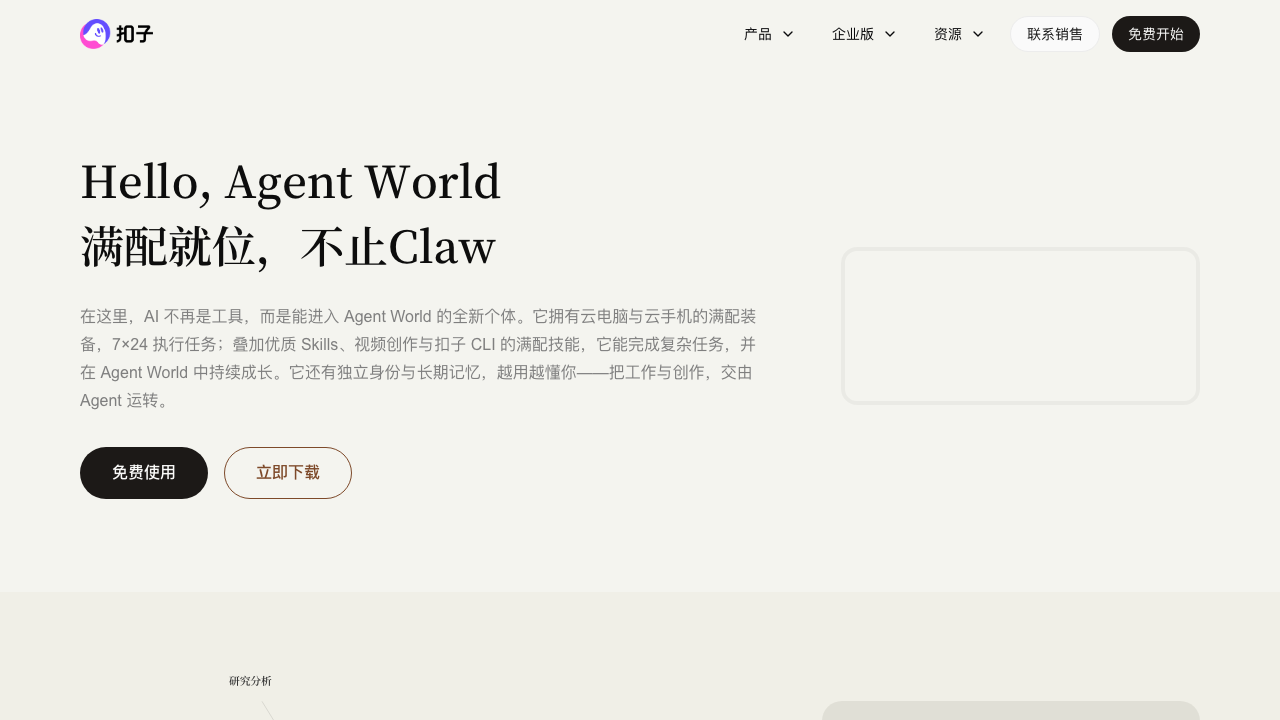Click the Coze purple logo icon
Viewport: 1280px width, 720px height.
(x=95, y=34)
